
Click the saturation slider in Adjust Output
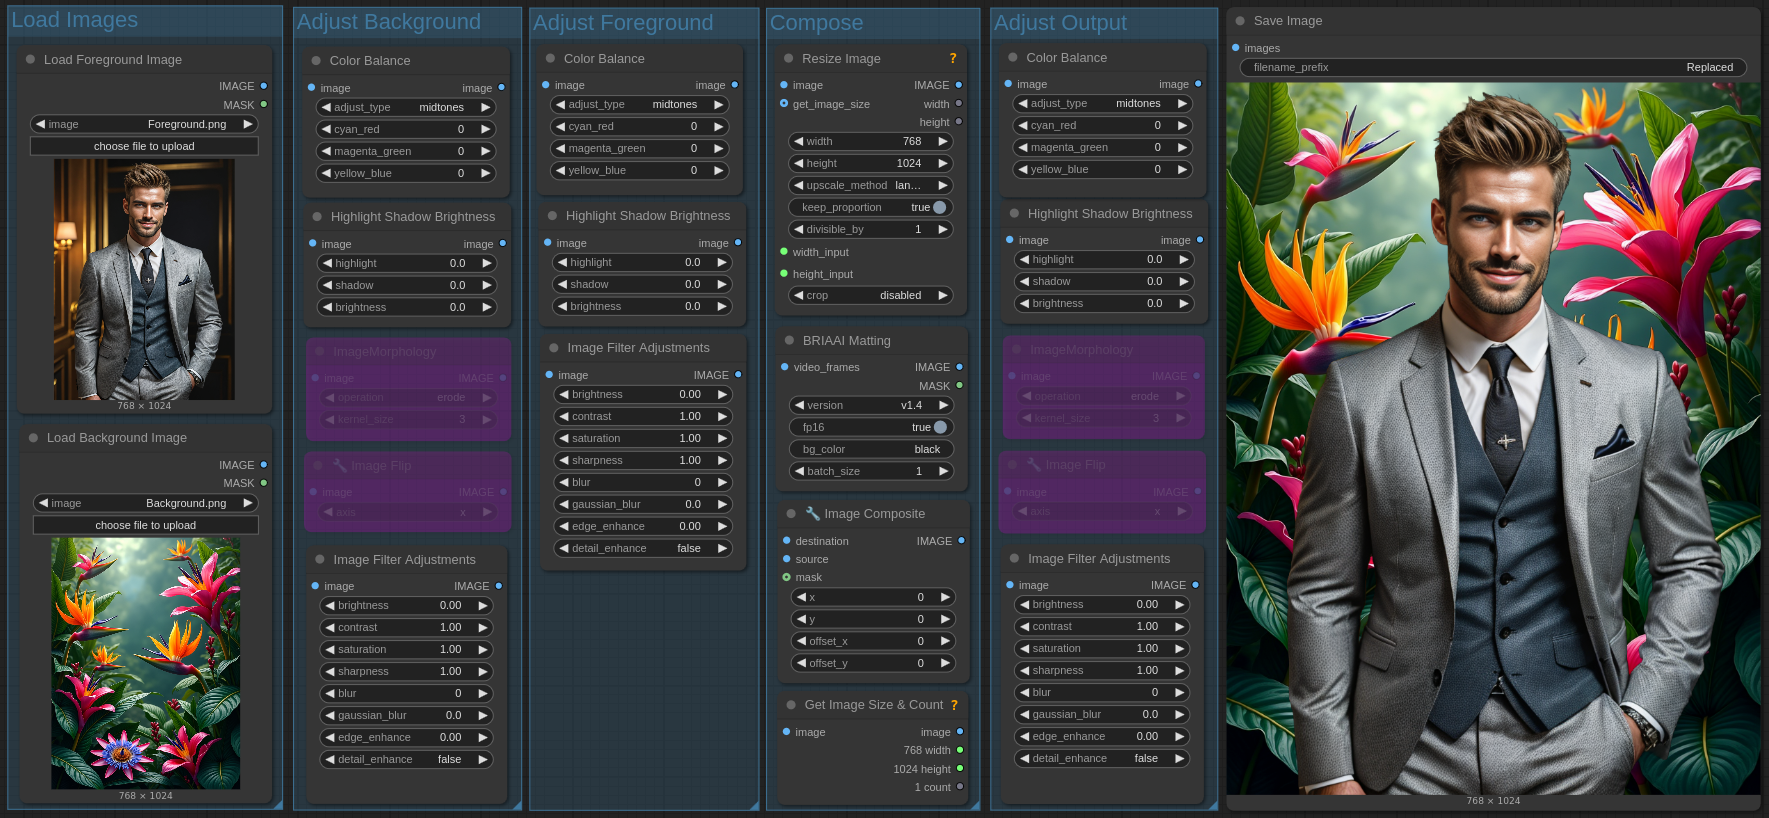tap(1100, 648)
